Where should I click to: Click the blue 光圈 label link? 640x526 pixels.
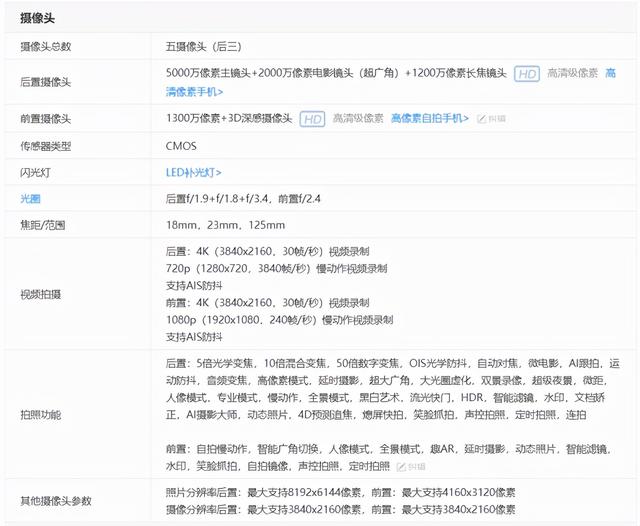[x=31, y=199]
